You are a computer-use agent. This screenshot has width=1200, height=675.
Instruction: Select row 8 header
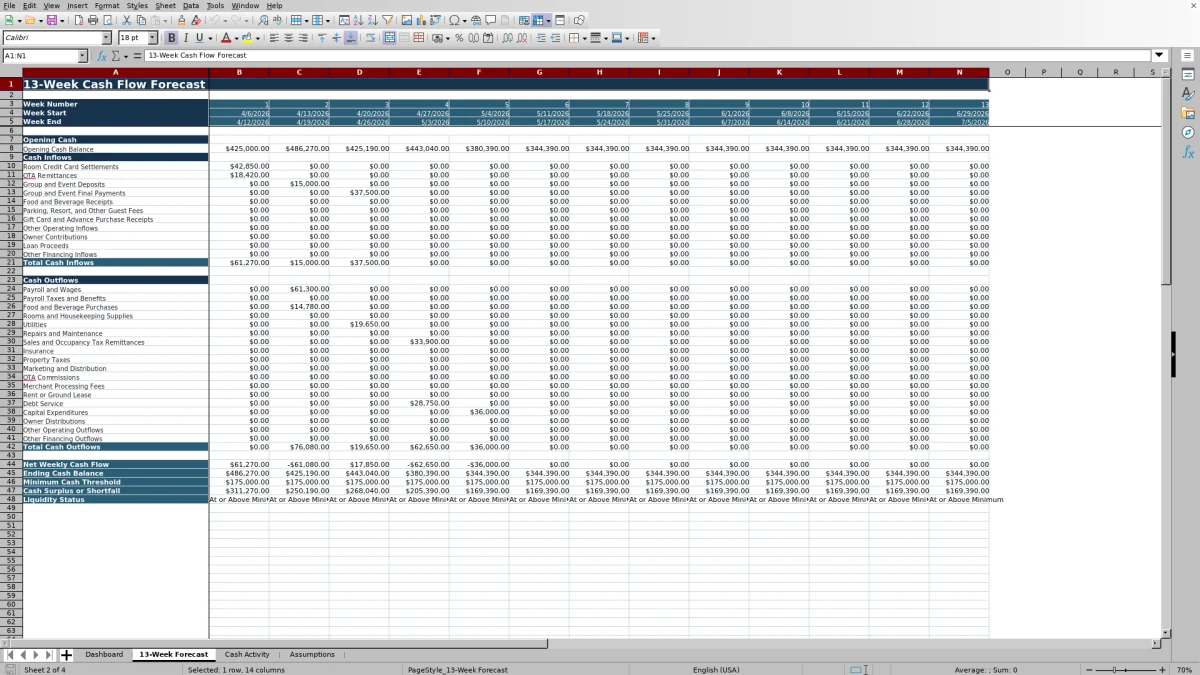click(x=10, y=149)
